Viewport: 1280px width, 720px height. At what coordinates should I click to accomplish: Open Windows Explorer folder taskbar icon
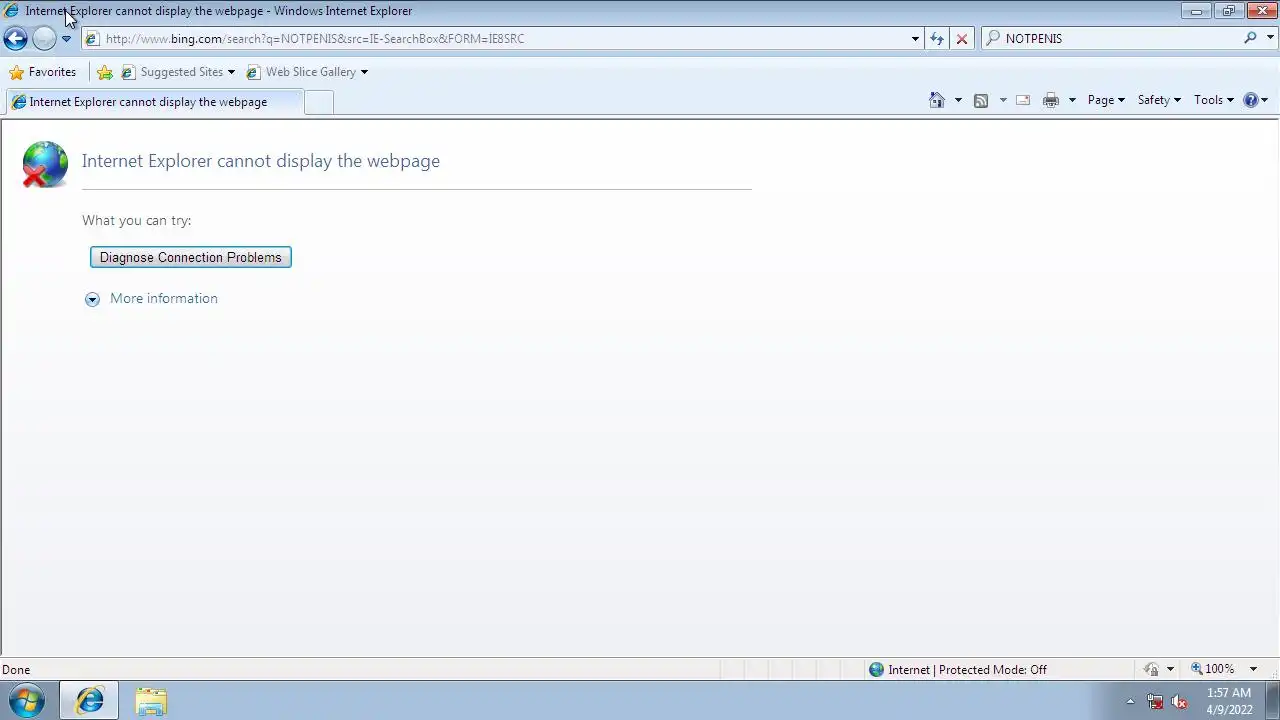[151, 701]
